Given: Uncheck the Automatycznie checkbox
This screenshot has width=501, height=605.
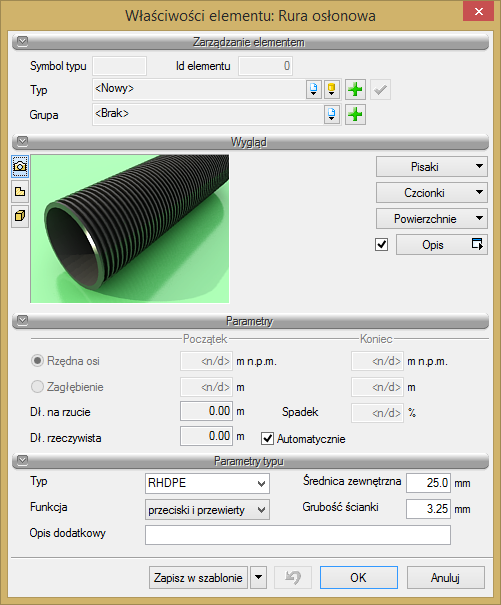Looking at the screenshot, I should click(267, 439).
